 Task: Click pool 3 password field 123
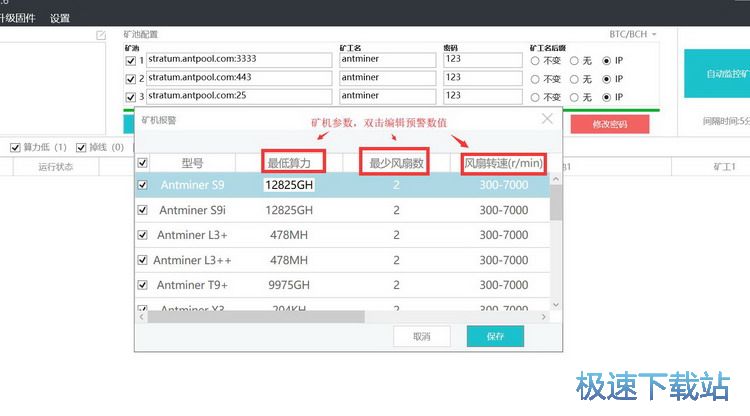tap(483, 96)
